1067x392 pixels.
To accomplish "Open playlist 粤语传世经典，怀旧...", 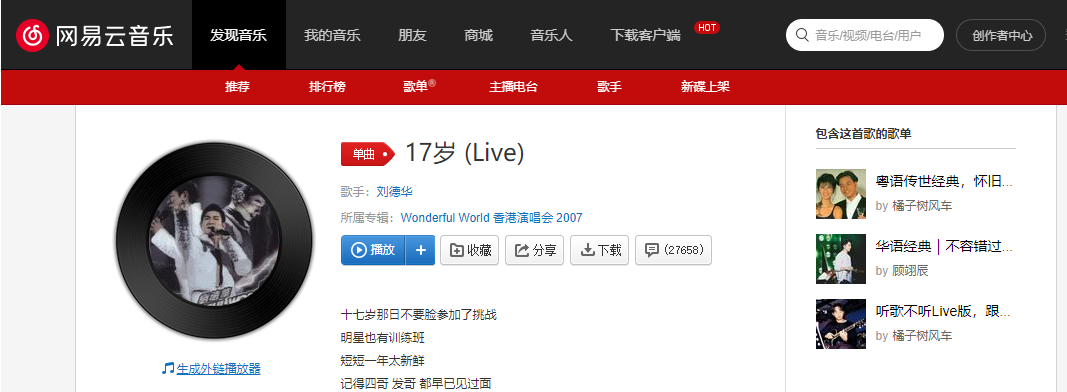I will 945,181.
